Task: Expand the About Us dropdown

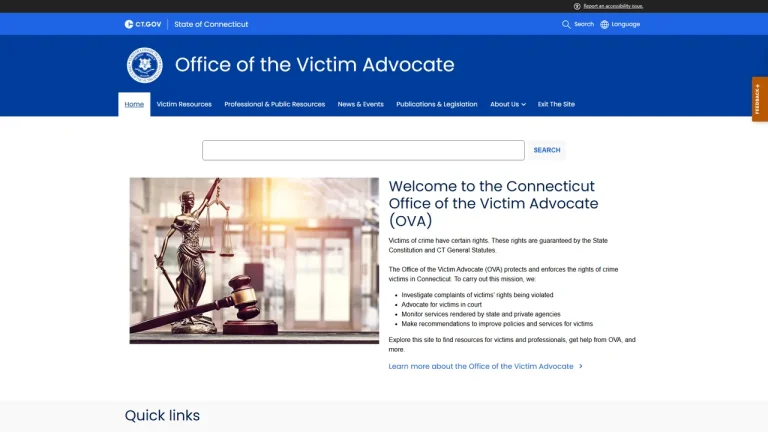Action: (x=508, y=104)
